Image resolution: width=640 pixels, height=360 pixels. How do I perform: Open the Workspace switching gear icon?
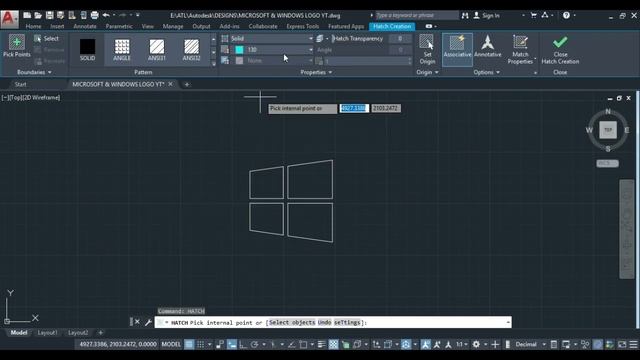click(476, 344)
